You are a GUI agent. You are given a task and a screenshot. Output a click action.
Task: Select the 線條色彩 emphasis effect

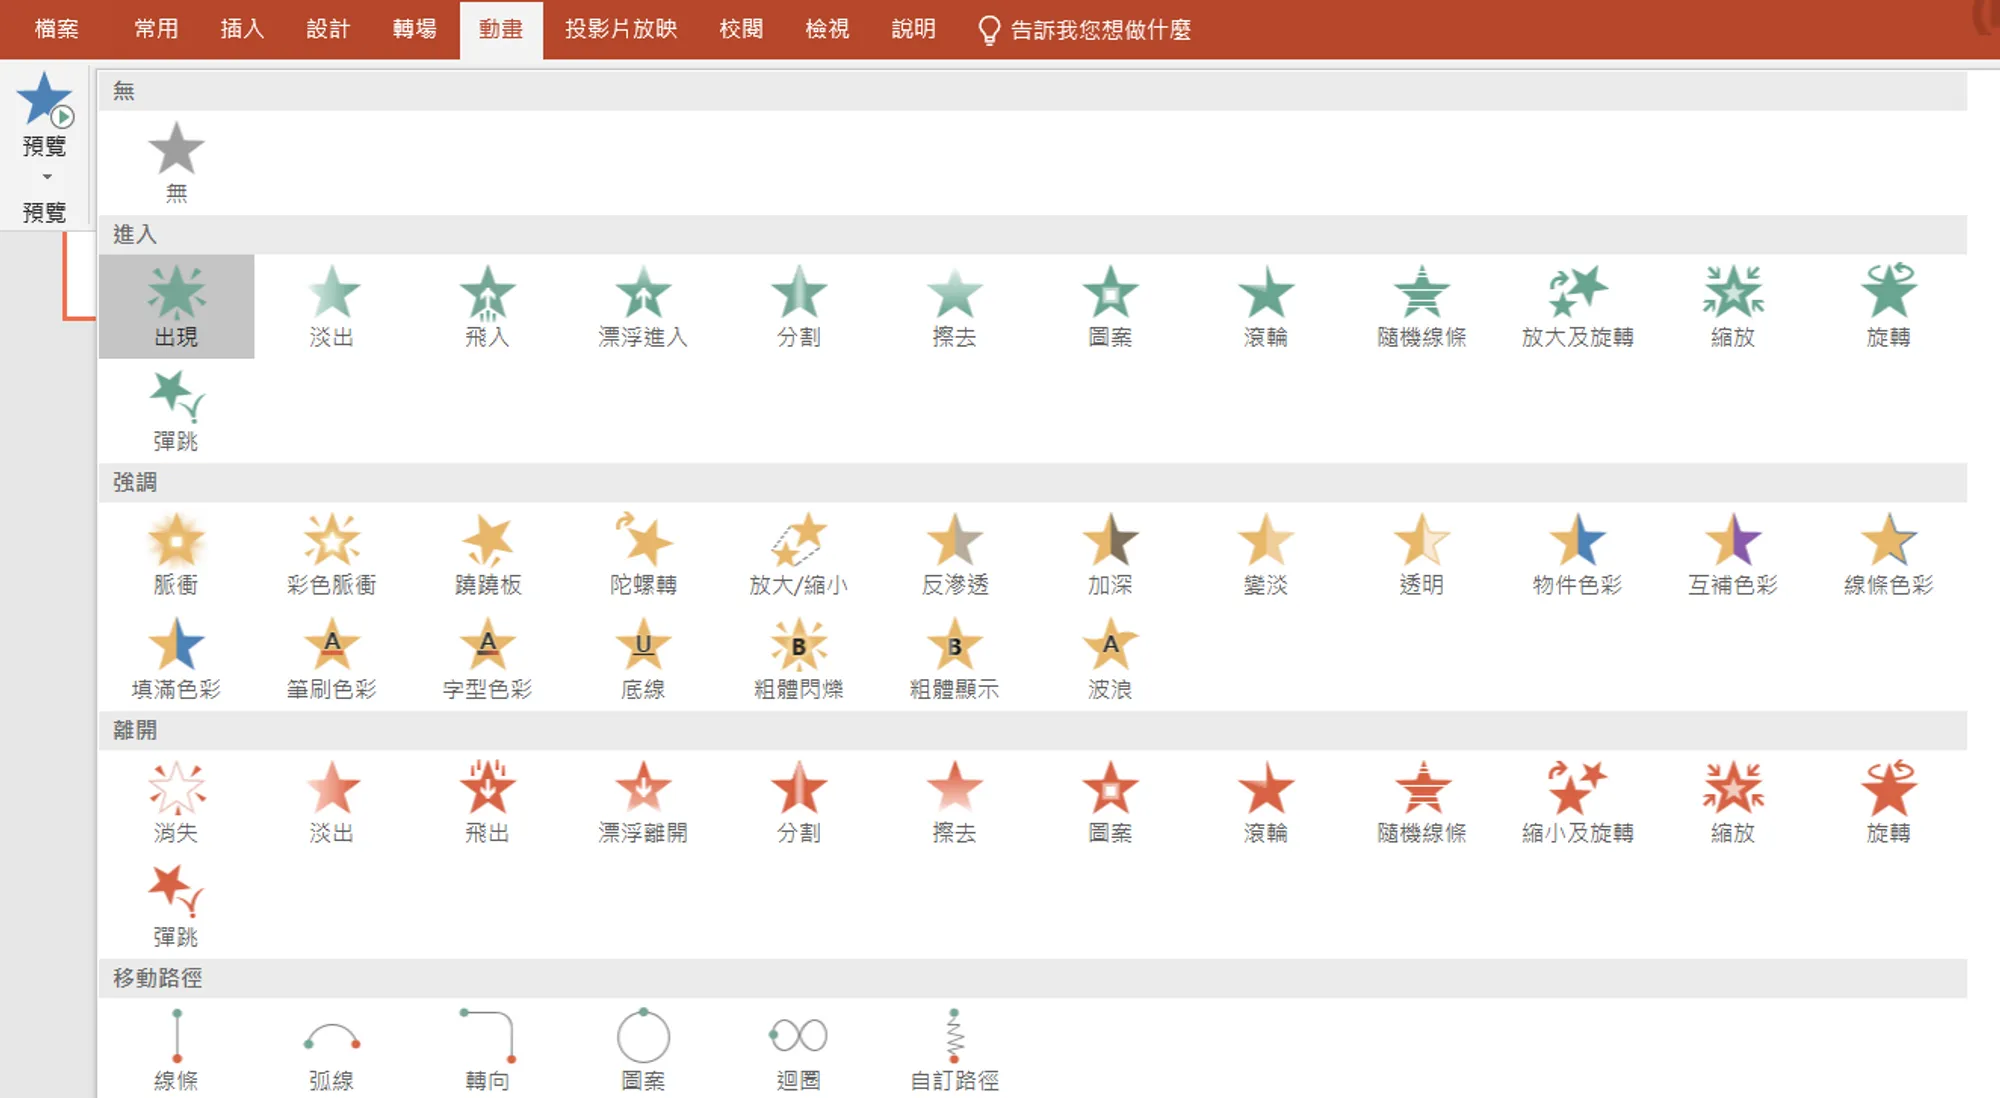(1888, 554)
